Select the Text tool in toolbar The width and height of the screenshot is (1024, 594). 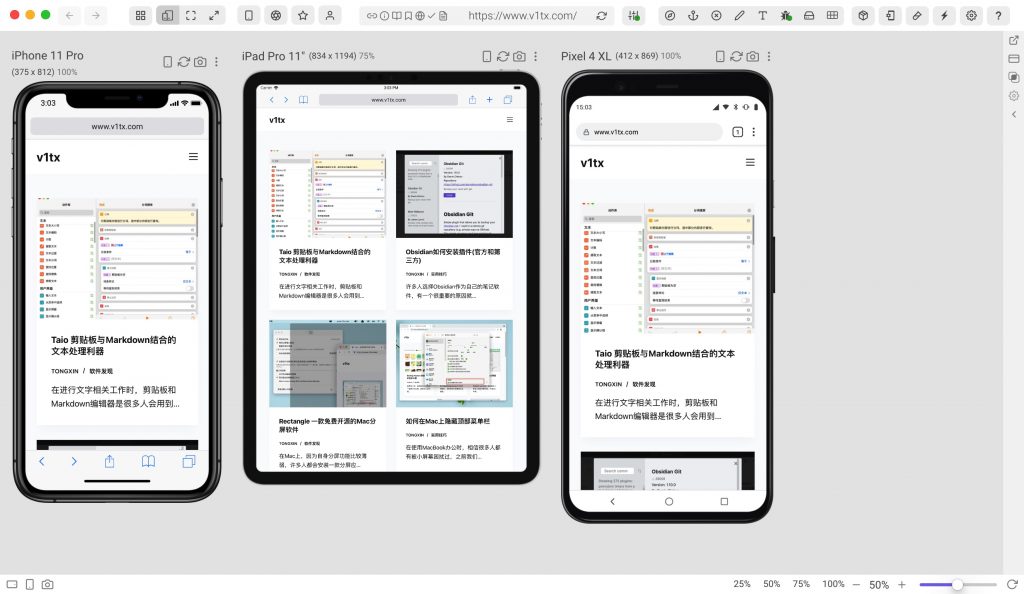pos(763,16)
